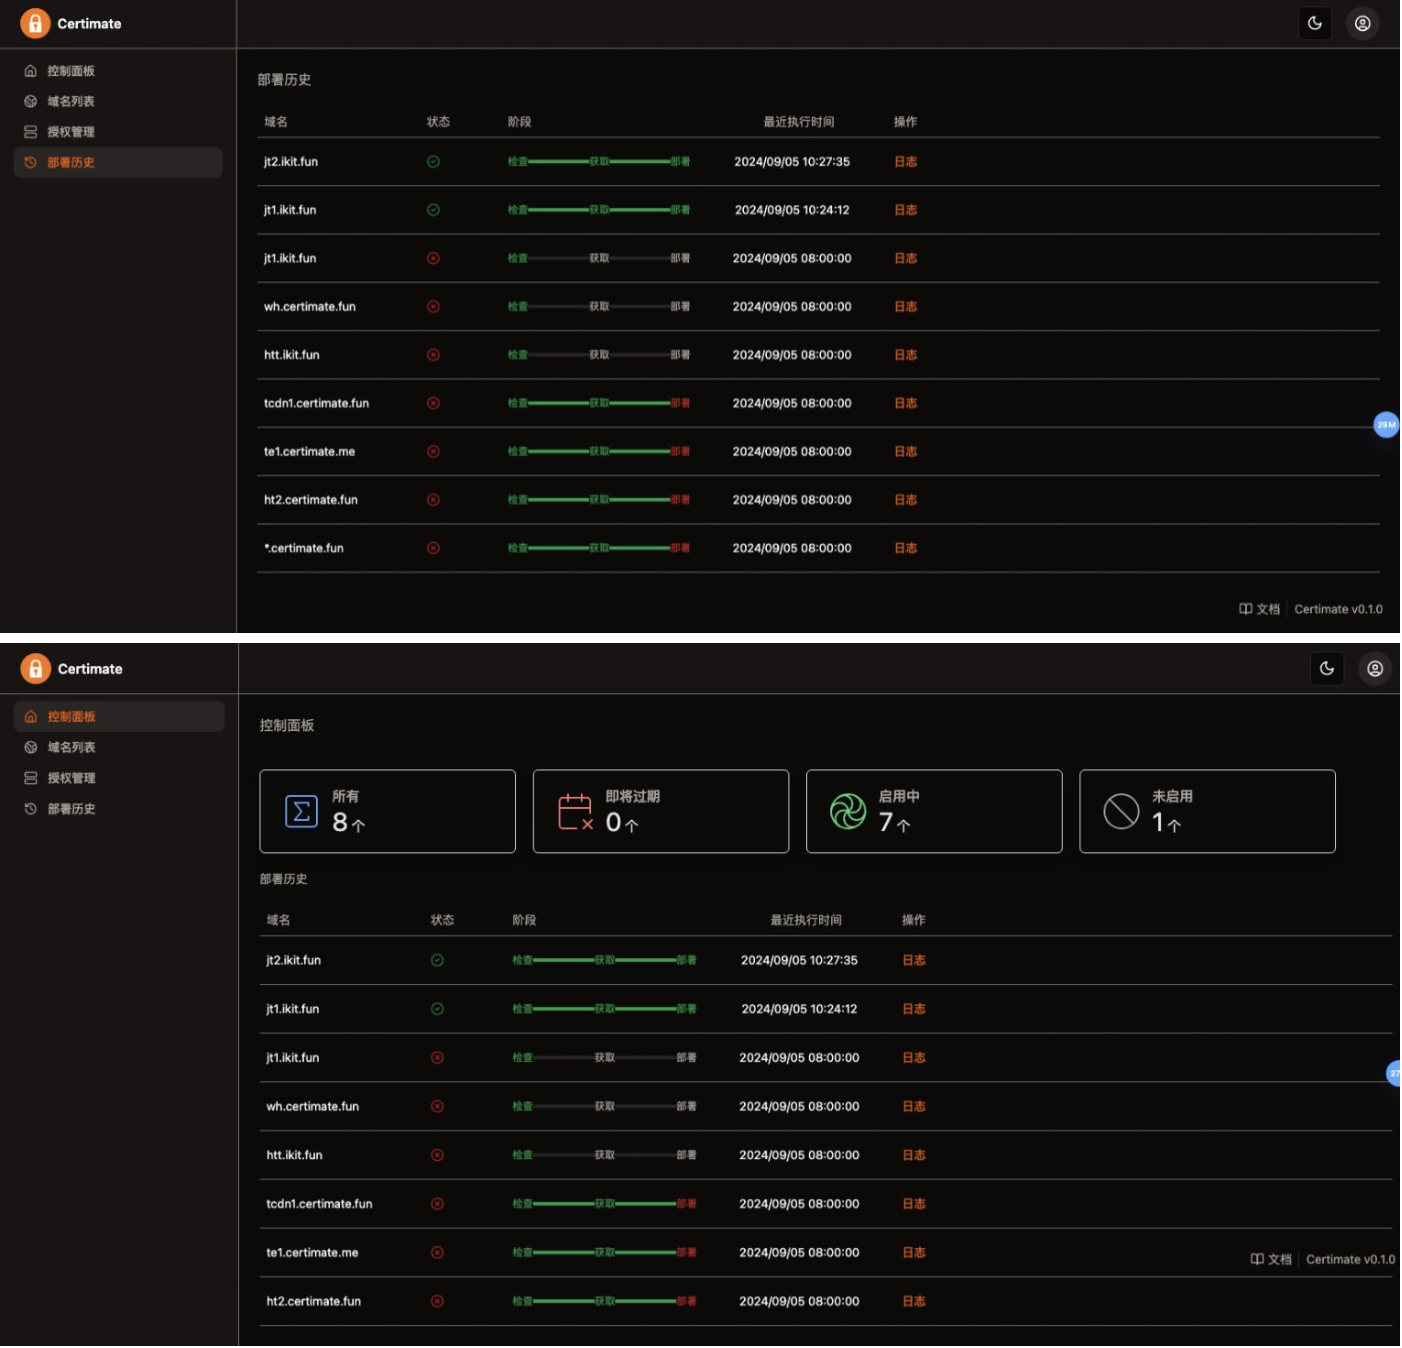1402x1348 pixels.
Task: Select the 未启用 disabled card
Action: click(x=1207, y=811)
